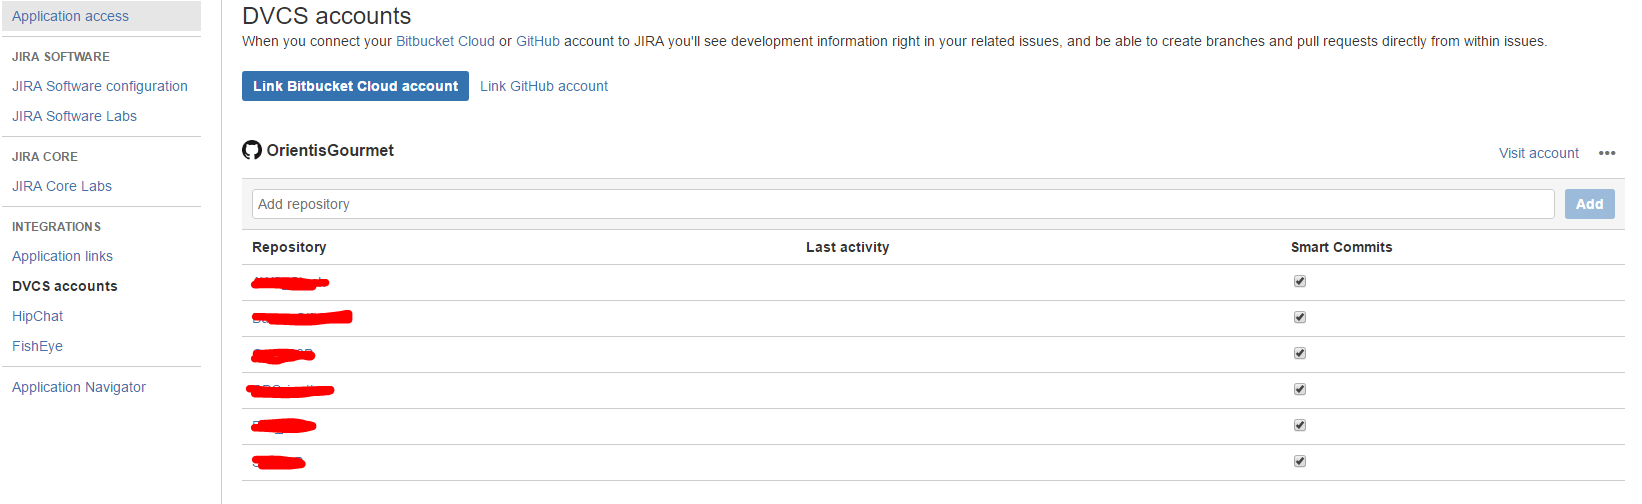Click the Smart Commits column header
Viewport: 1642px width, 504px height.
tap(1341, 247)
